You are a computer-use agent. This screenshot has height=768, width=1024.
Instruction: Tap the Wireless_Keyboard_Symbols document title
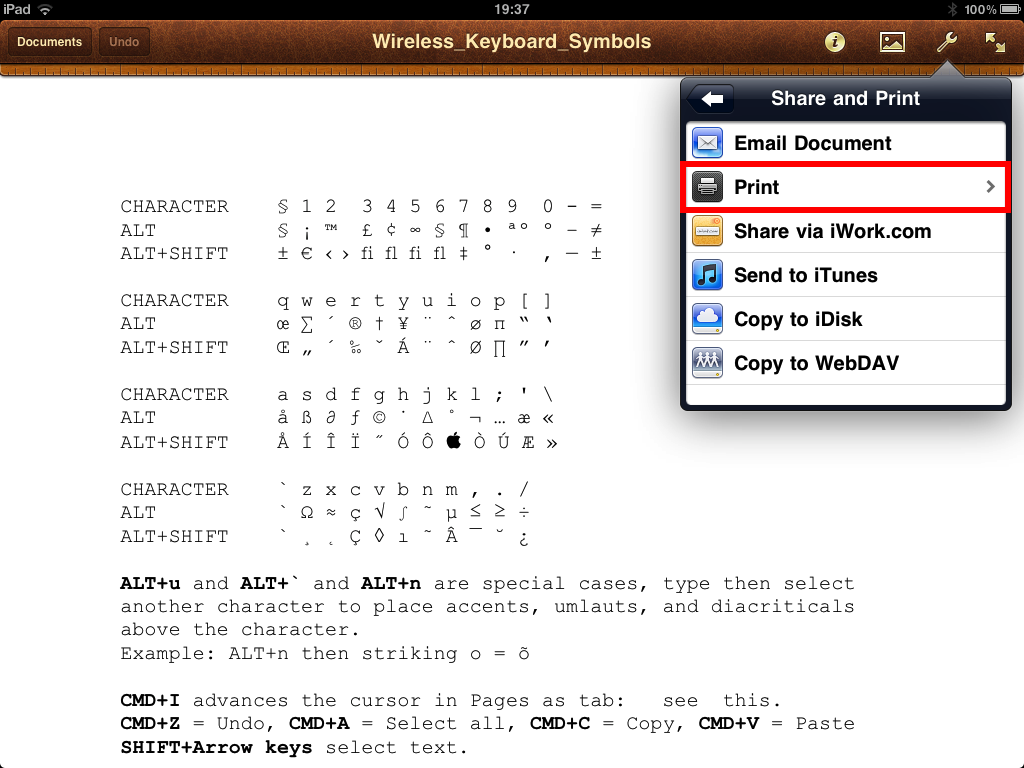(511, 42)
